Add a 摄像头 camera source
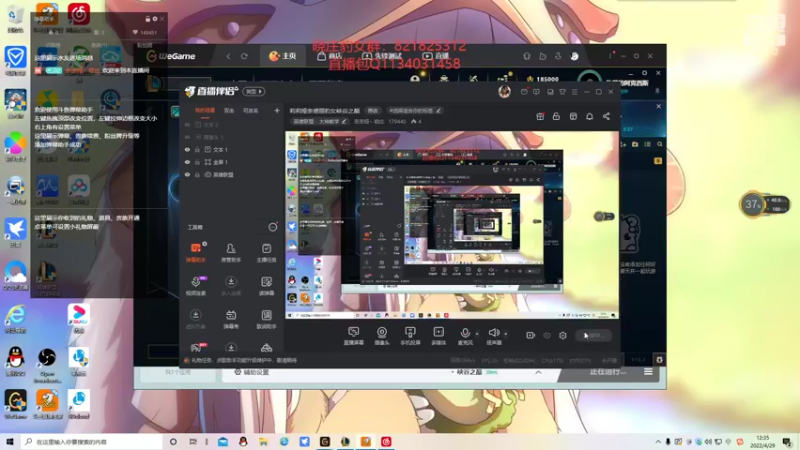The width and height of the screenshot is (800, 450). point(382,336)
